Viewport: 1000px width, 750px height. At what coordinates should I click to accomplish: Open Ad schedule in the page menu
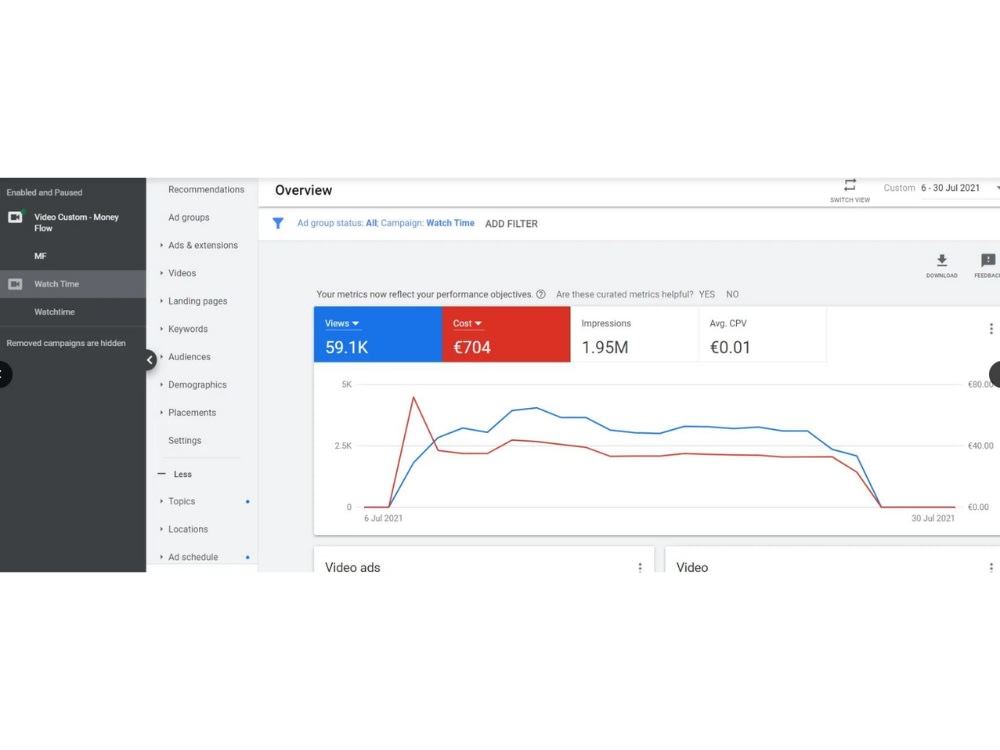pos(193,557)
